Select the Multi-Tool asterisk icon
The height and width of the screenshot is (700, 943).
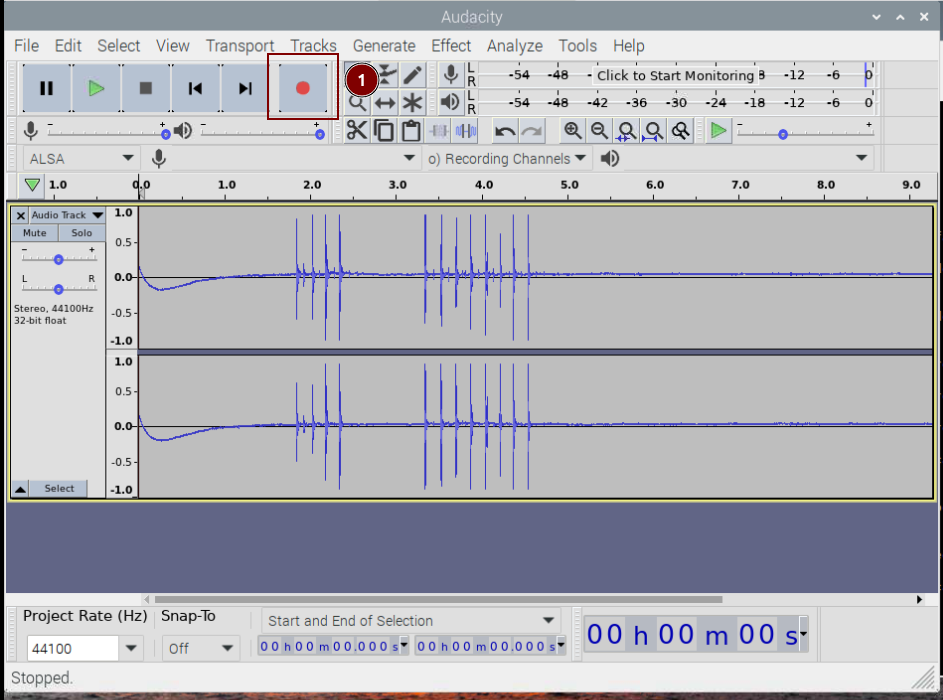pos(413,103)
